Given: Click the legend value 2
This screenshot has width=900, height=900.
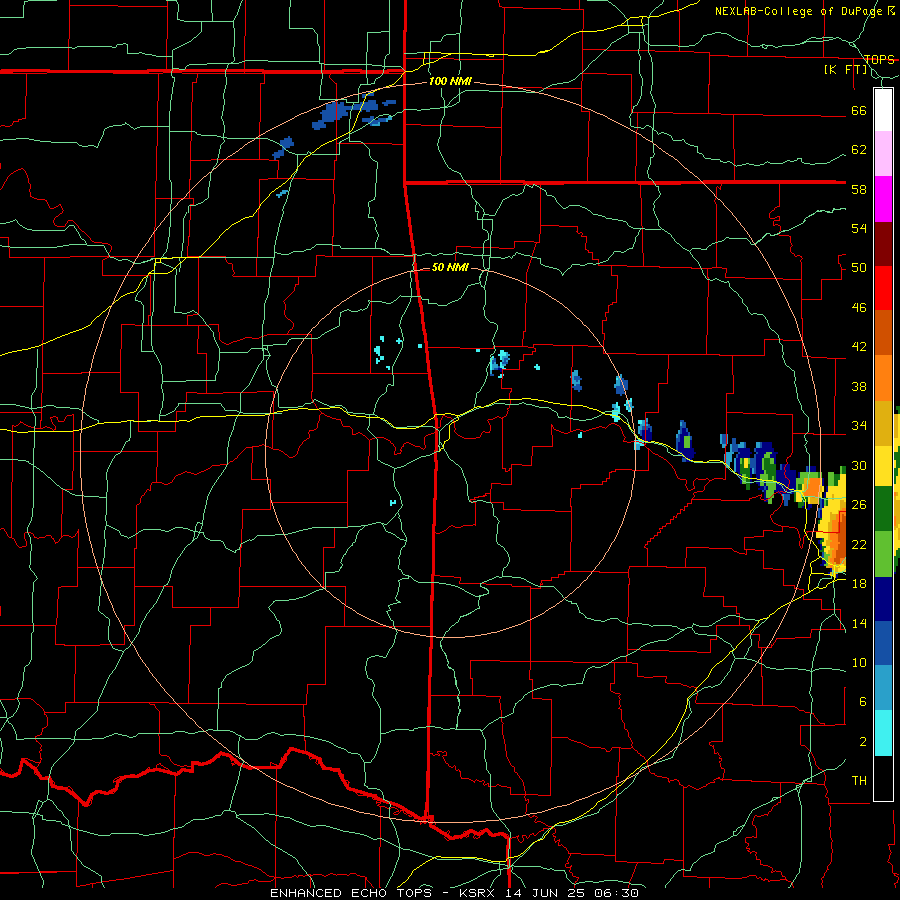Looking at the screenshot, I should (862, 742).
